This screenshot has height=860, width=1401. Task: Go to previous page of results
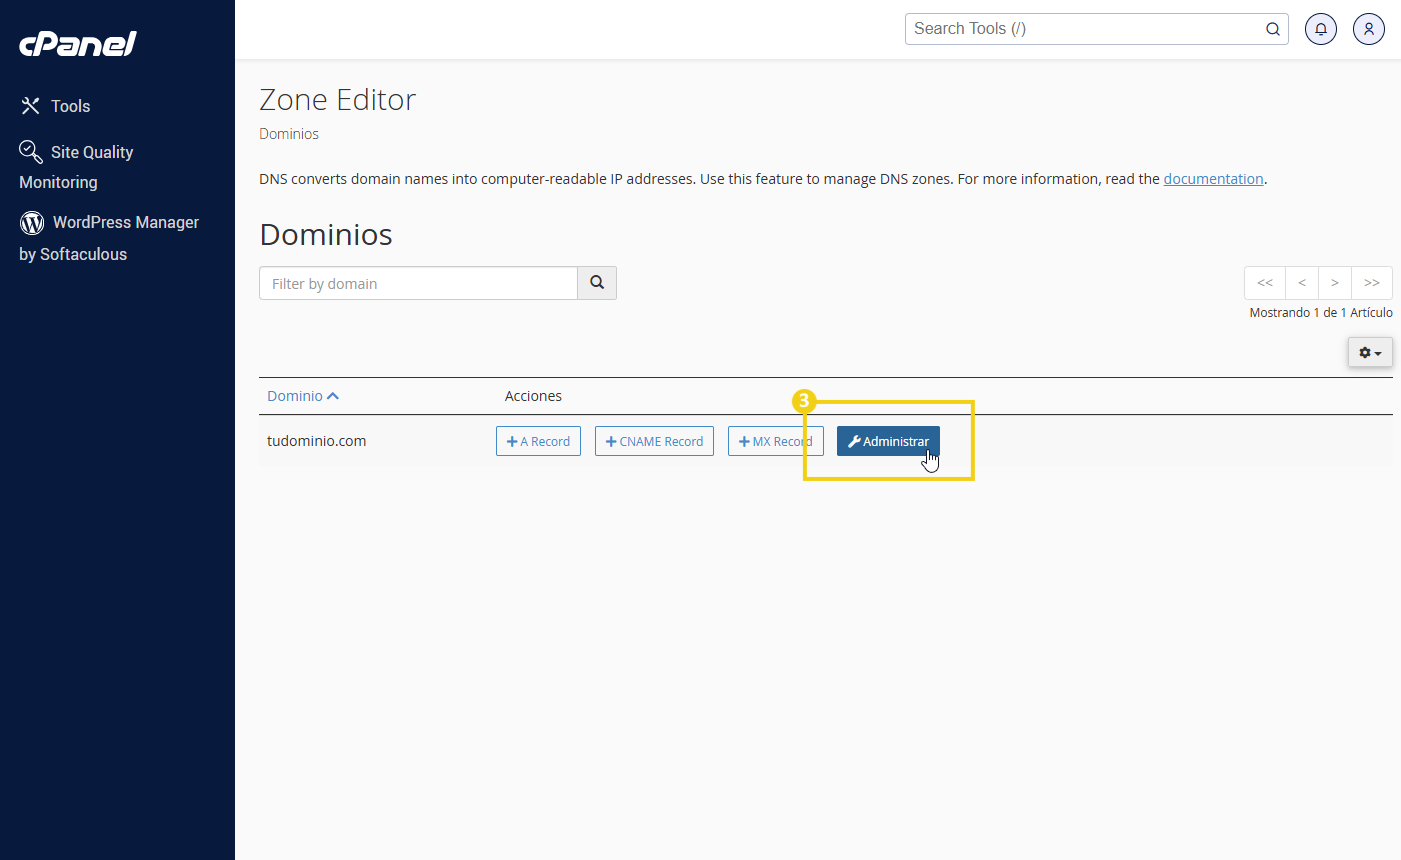[x=1302, y=283]
